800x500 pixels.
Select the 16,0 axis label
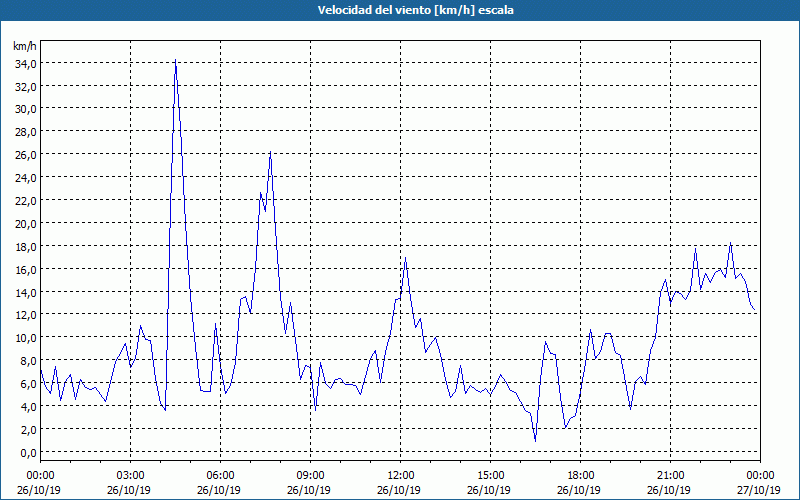[x=25, y=269]
